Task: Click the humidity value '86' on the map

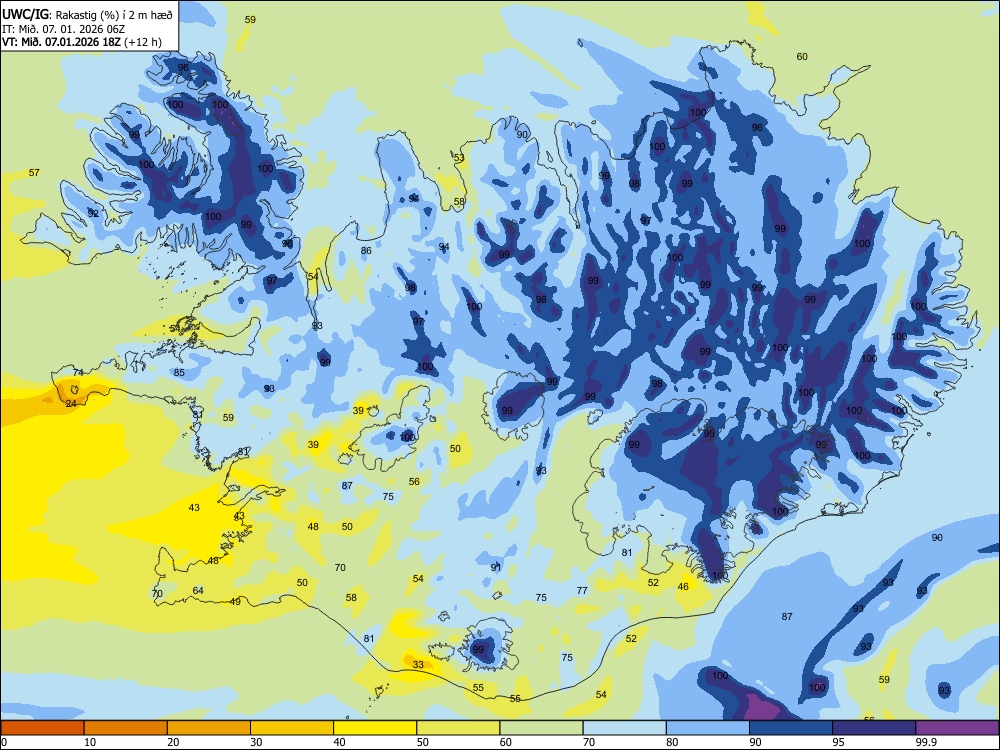Action: click(366, 251)
